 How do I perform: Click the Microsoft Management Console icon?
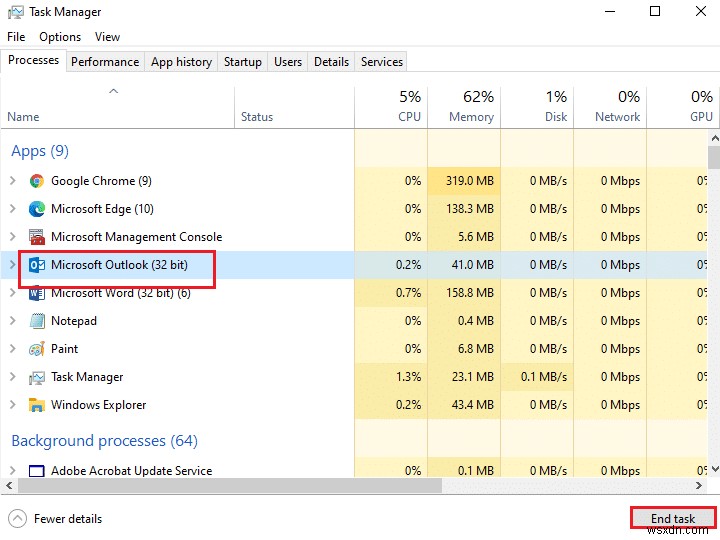click(37, 237)
